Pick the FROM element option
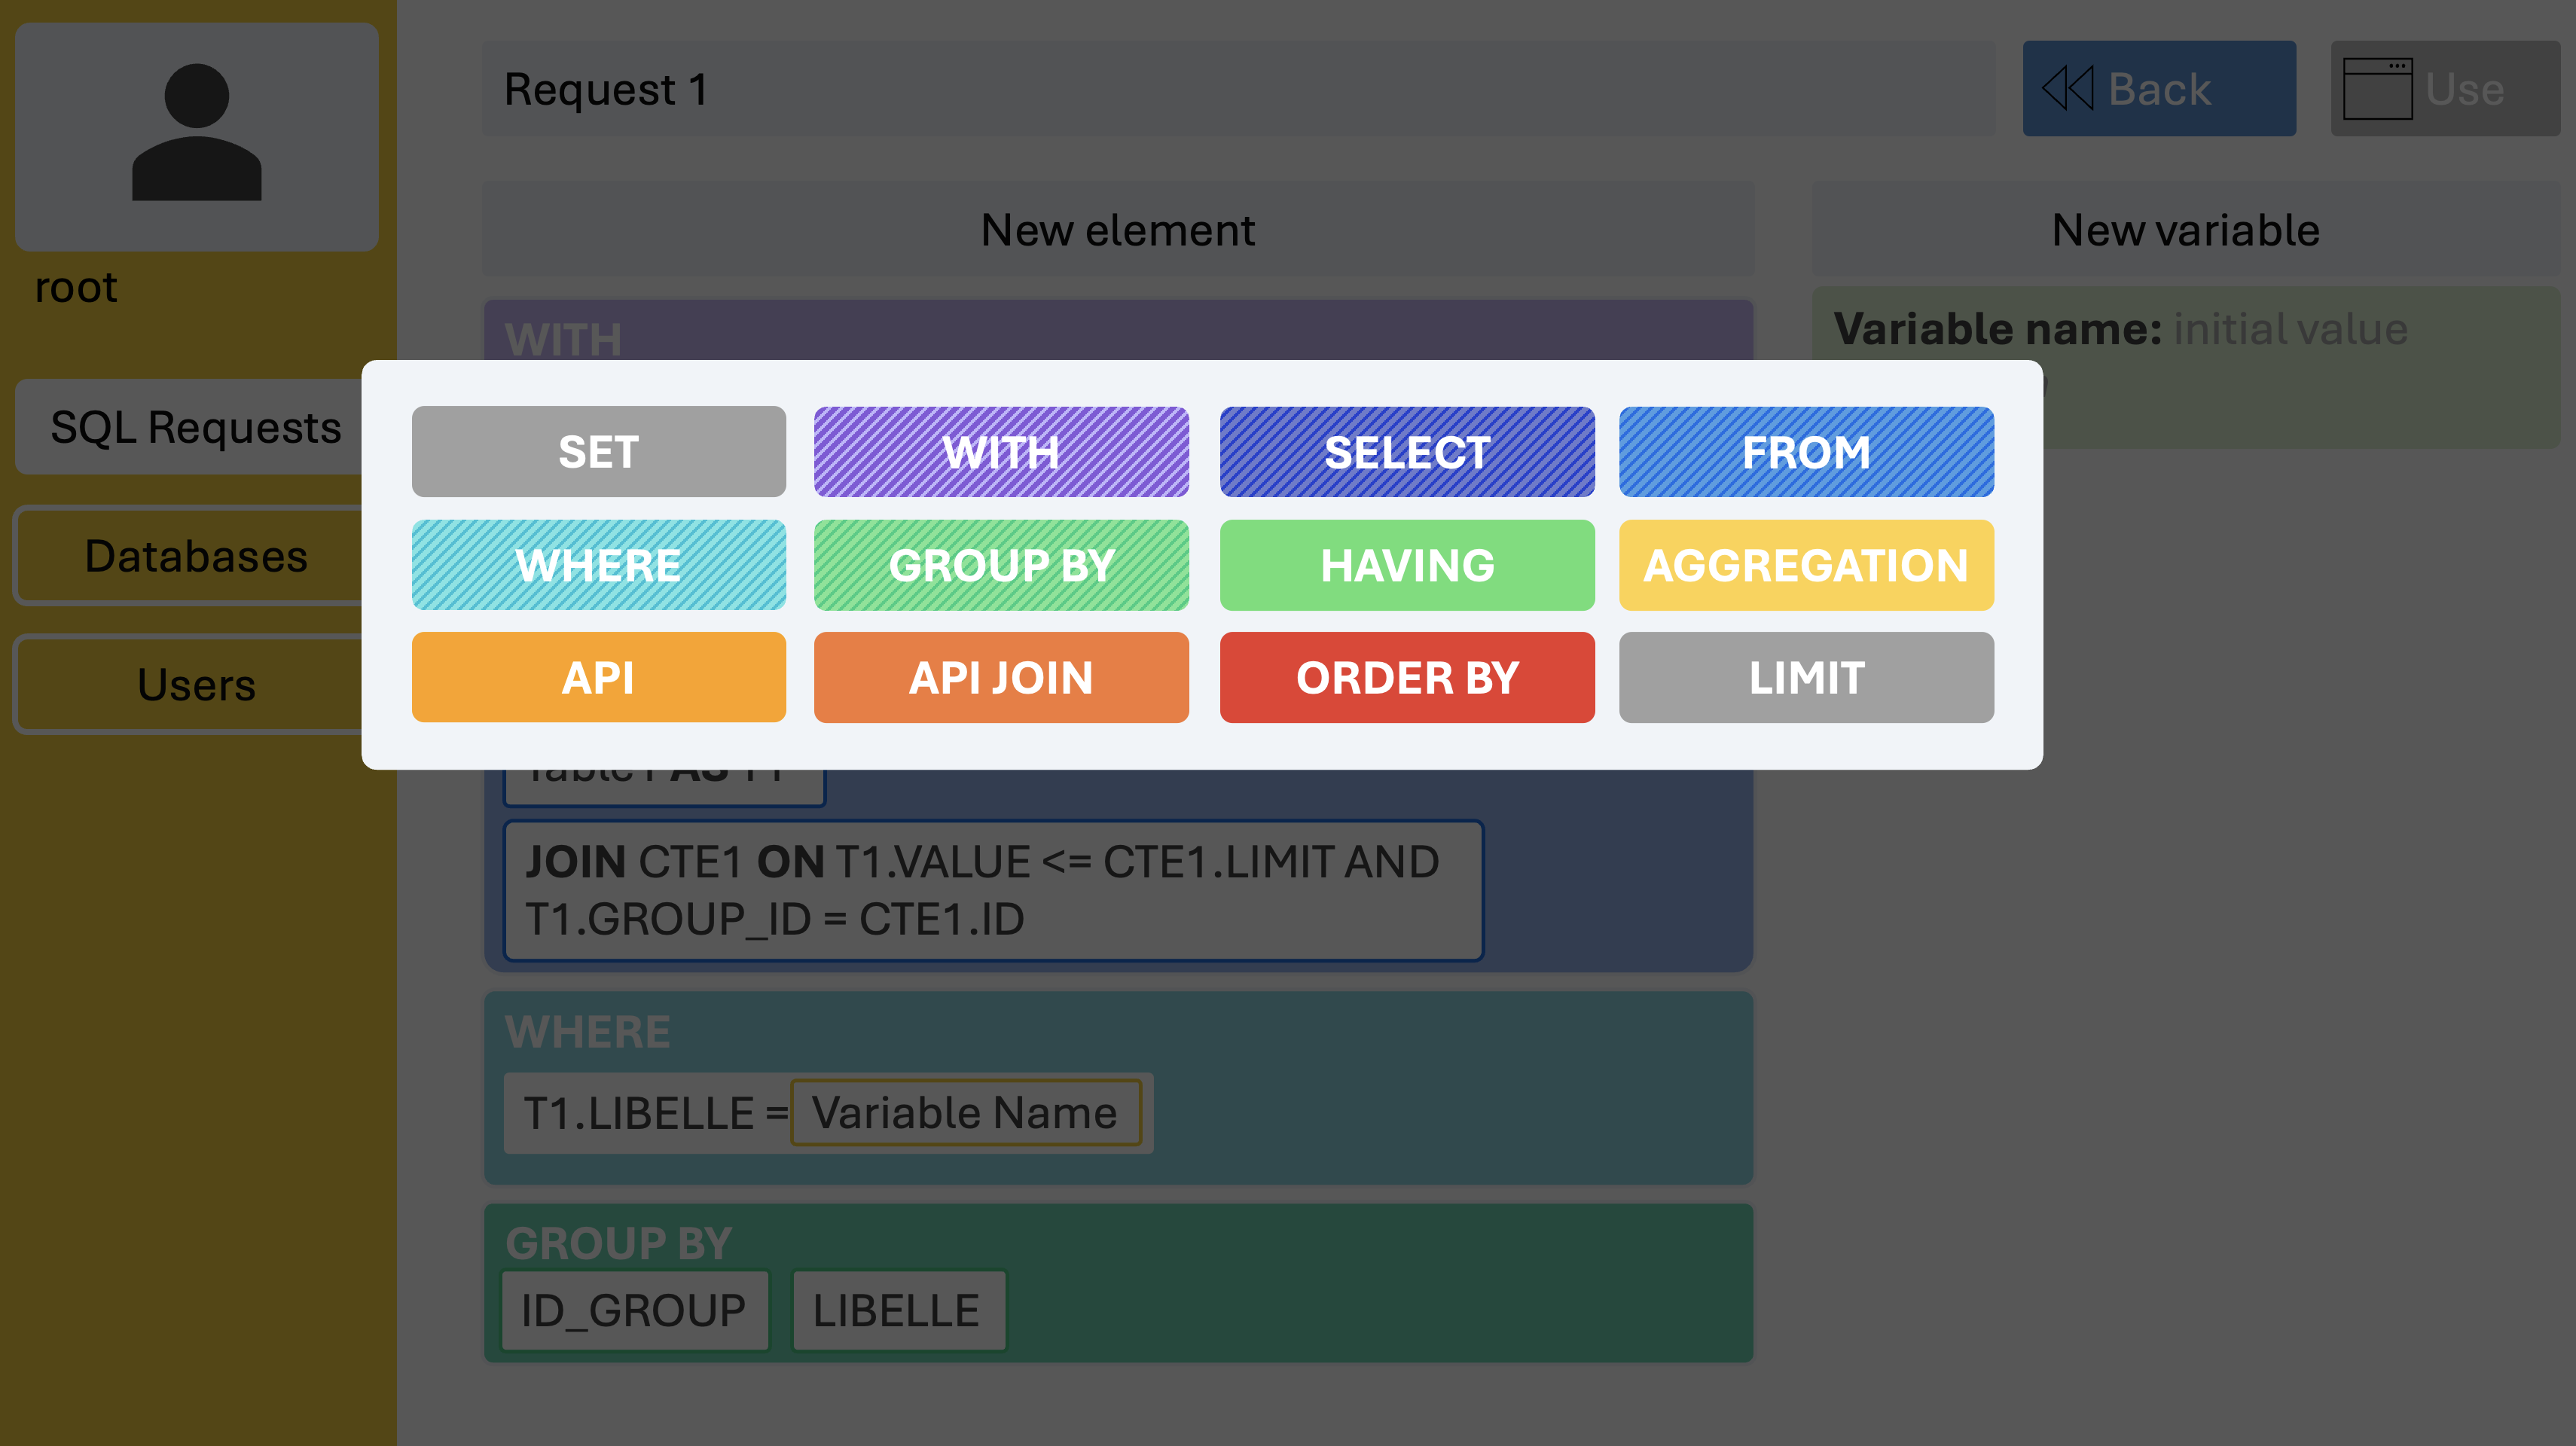 pyautogui.click(x=1806, y=452)
